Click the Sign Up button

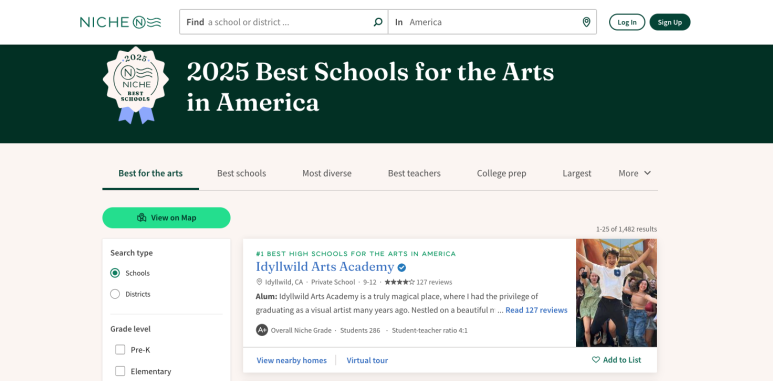tap(670, 22)
